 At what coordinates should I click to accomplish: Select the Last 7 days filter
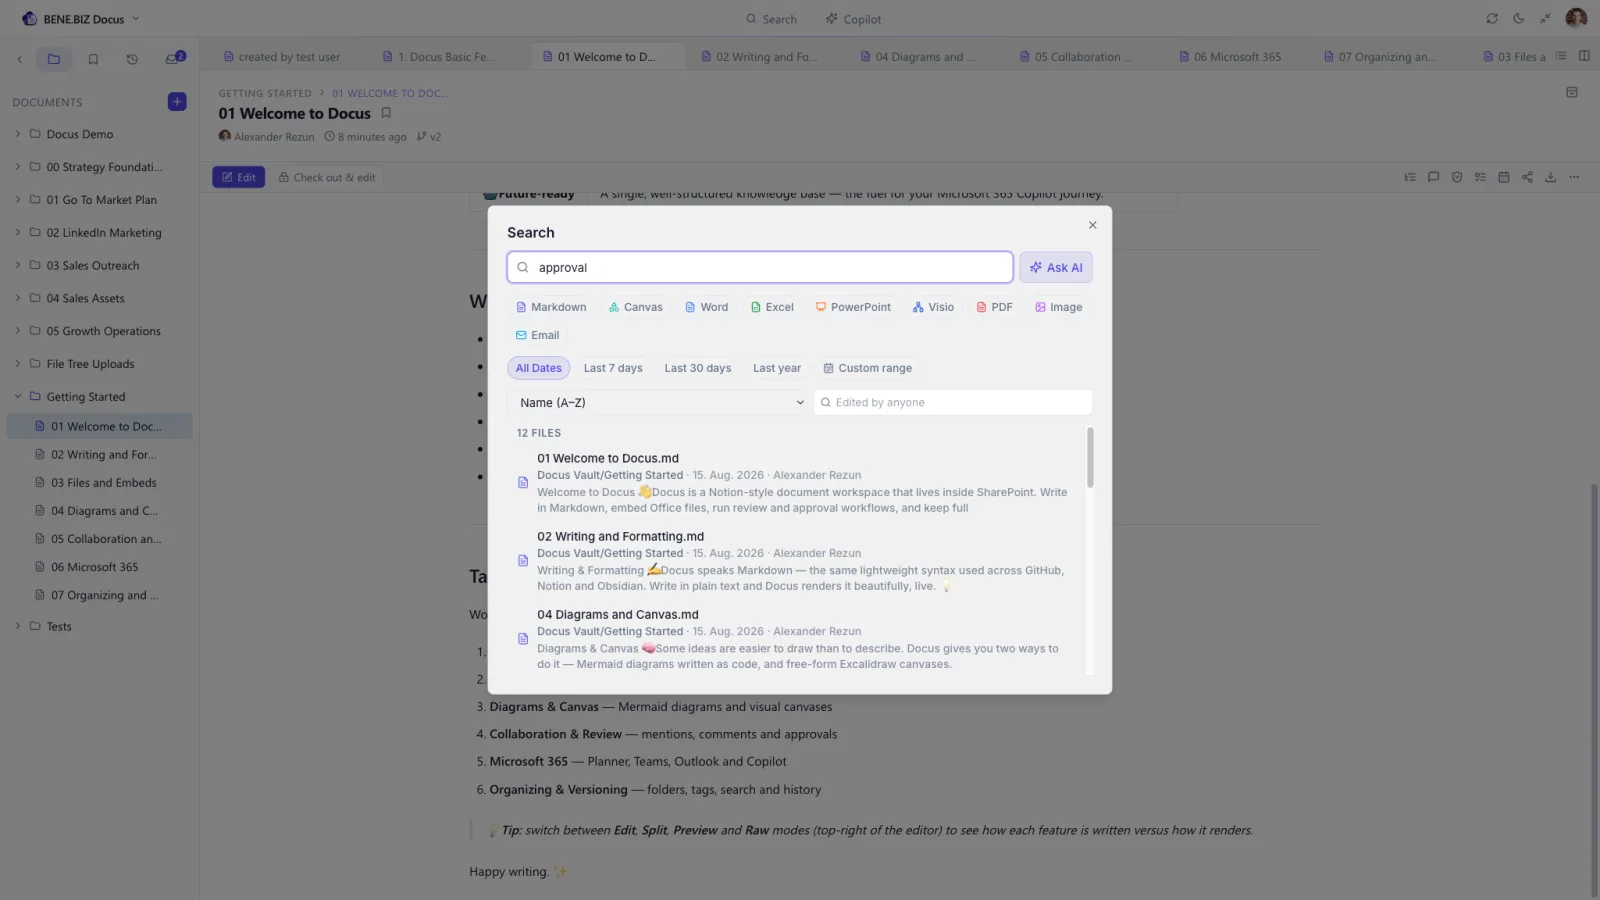coord(613,368)
